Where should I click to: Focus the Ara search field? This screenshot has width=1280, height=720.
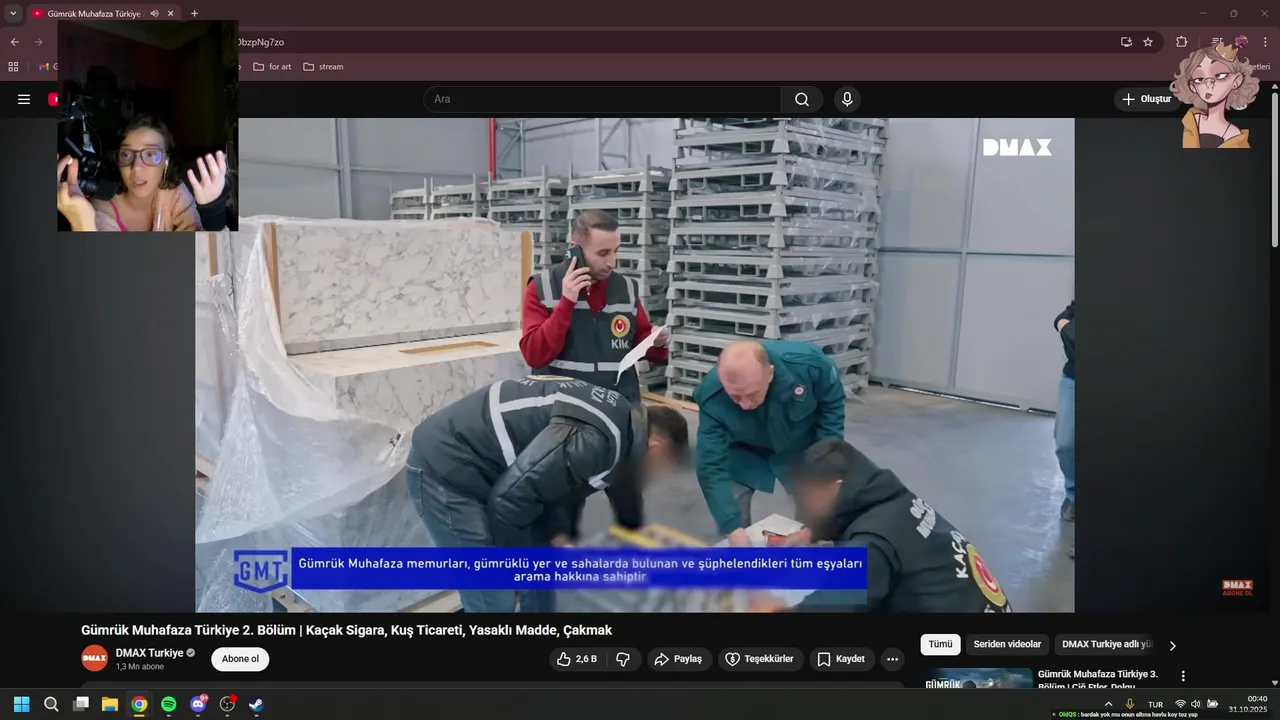[x=603, y=99]
